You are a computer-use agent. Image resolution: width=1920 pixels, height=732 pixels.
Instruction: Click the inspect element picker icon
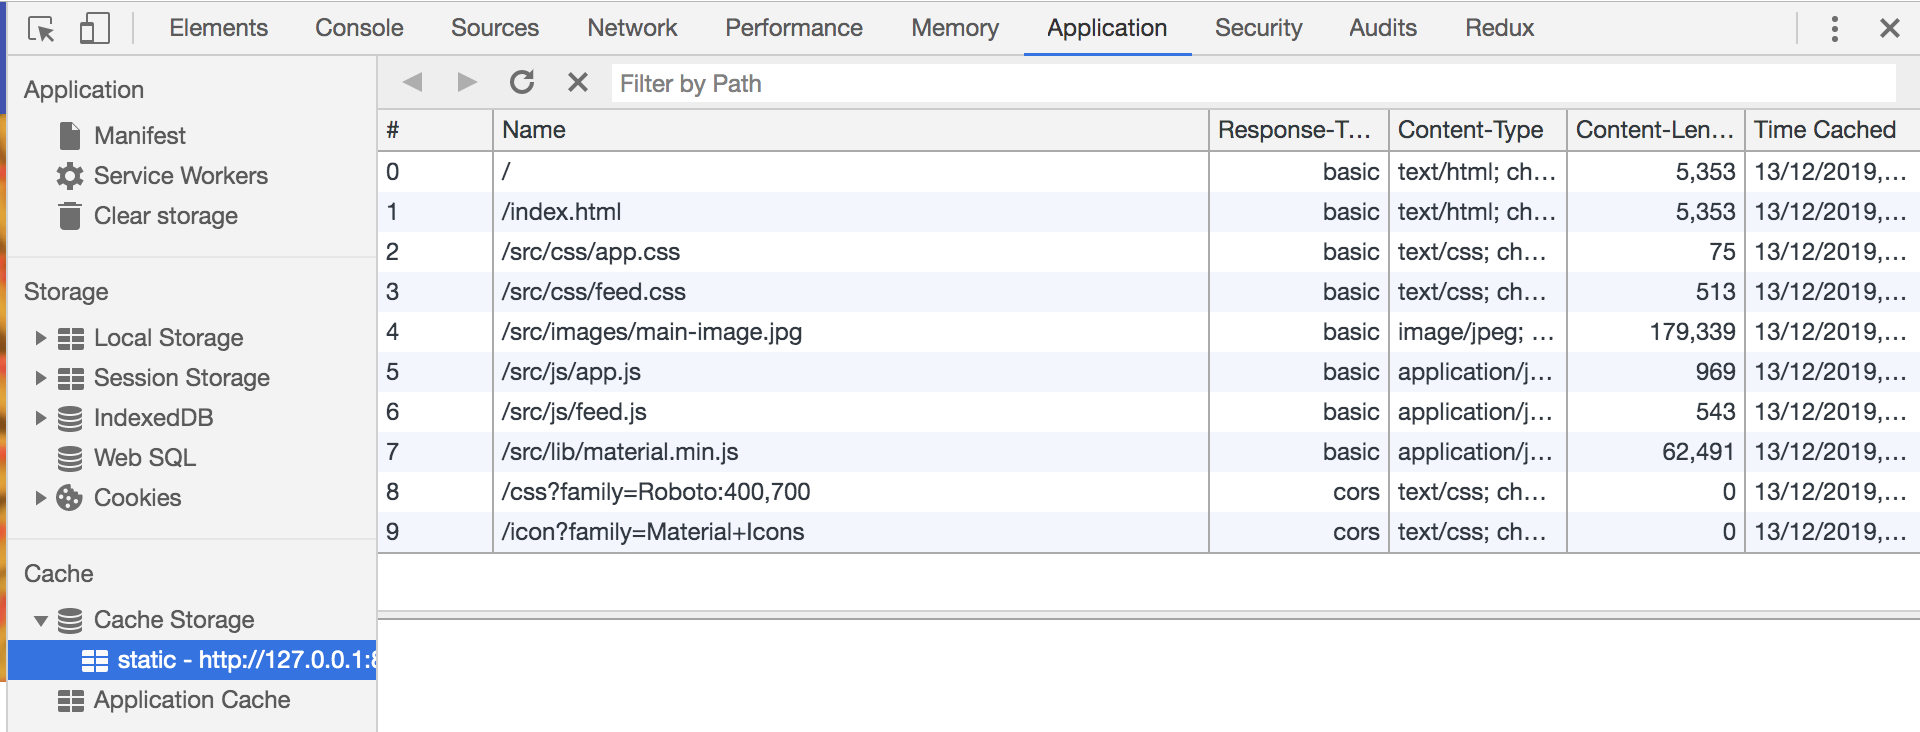41,29
